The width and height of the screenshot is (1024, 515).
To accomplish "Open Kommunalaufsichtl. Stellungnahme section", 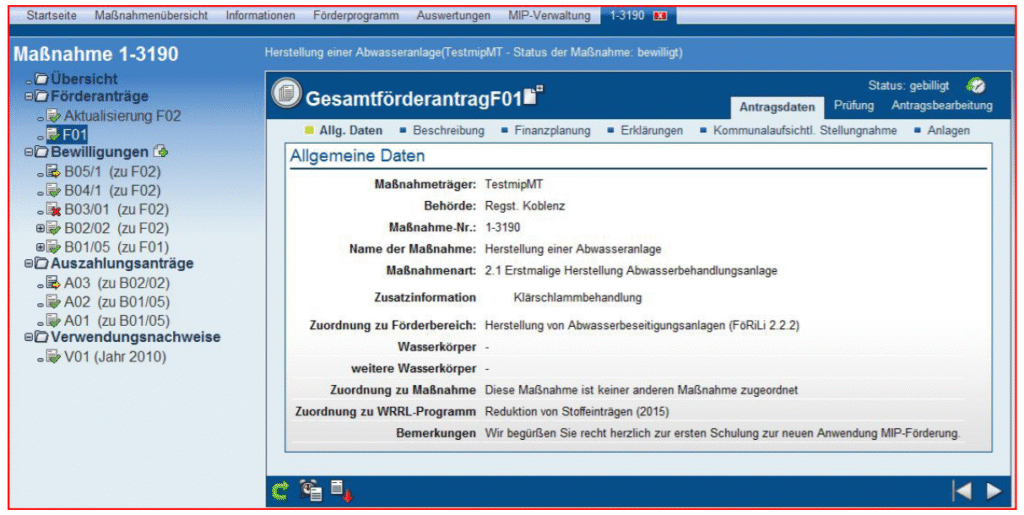I will (805, 131).
